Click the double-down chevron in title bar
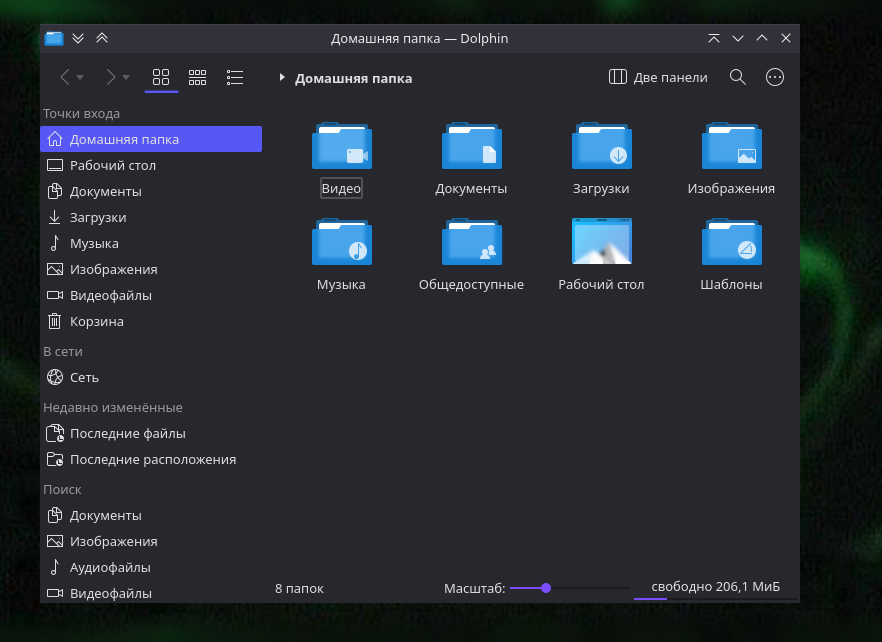Viewport: 882px width, 642px height. (78, 38)
